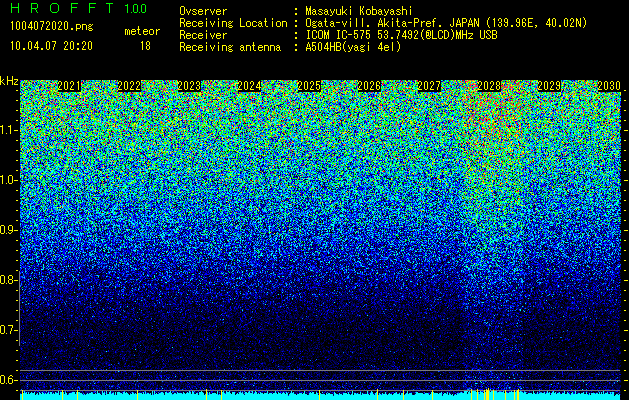Click the 2022 time marker label

tap(129, 86)
